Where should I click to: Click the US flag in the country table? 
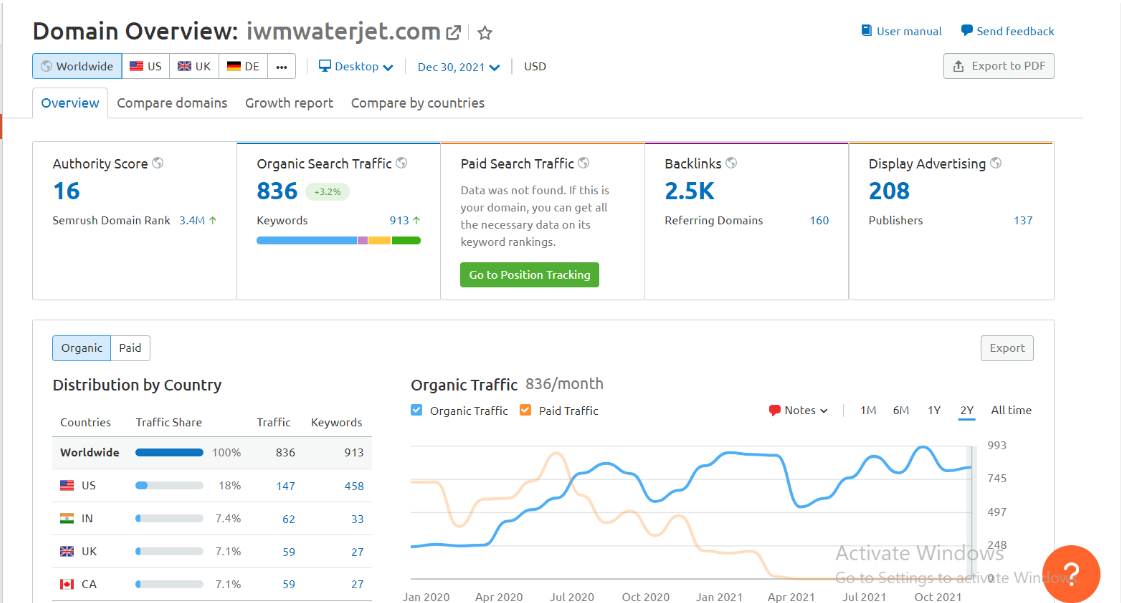pyautogui.click(x=66, y=486)
